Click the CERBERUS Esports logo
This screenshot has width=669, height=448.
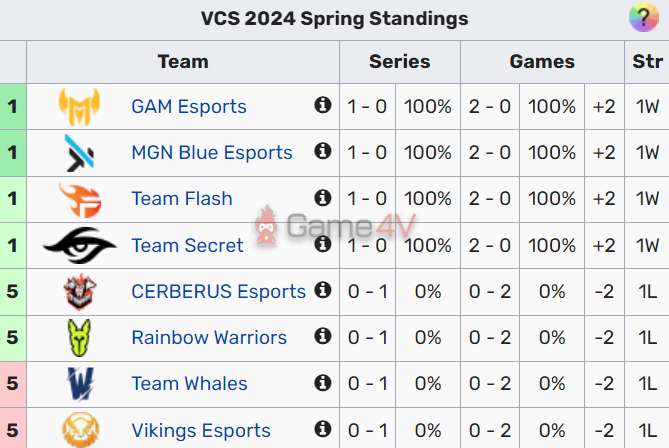point(78,291)
